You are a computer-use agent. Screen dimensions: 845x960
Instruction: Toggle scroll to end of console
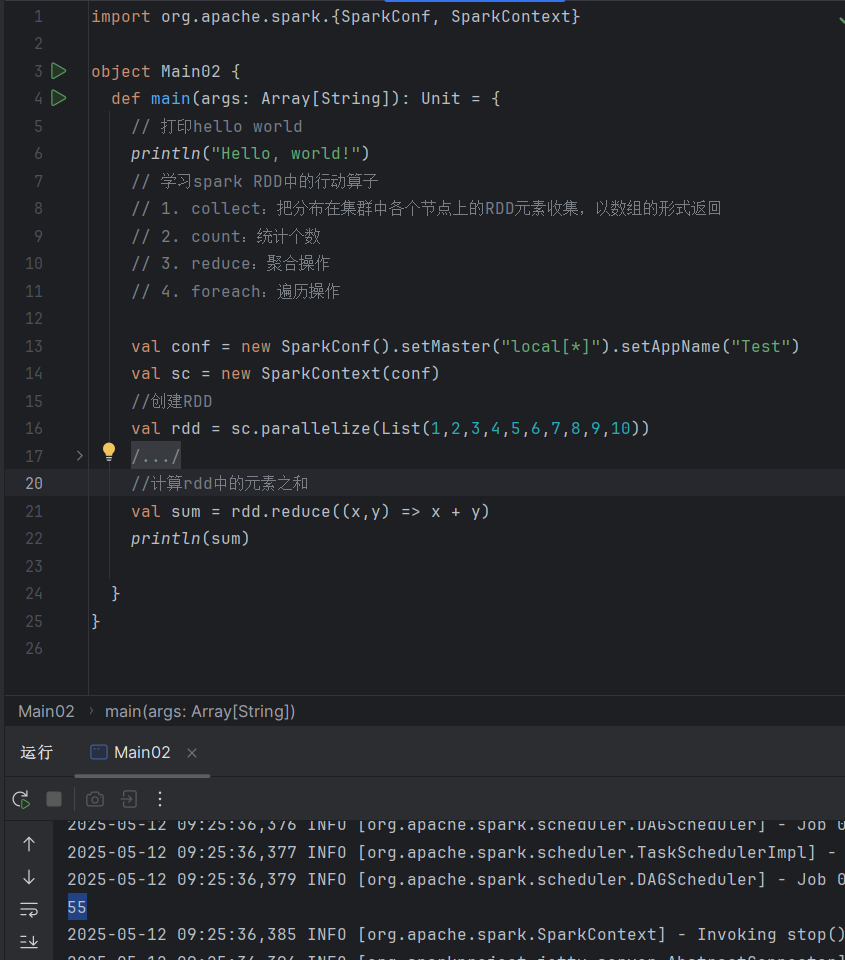pyautogui.click(x=29, y=942)
